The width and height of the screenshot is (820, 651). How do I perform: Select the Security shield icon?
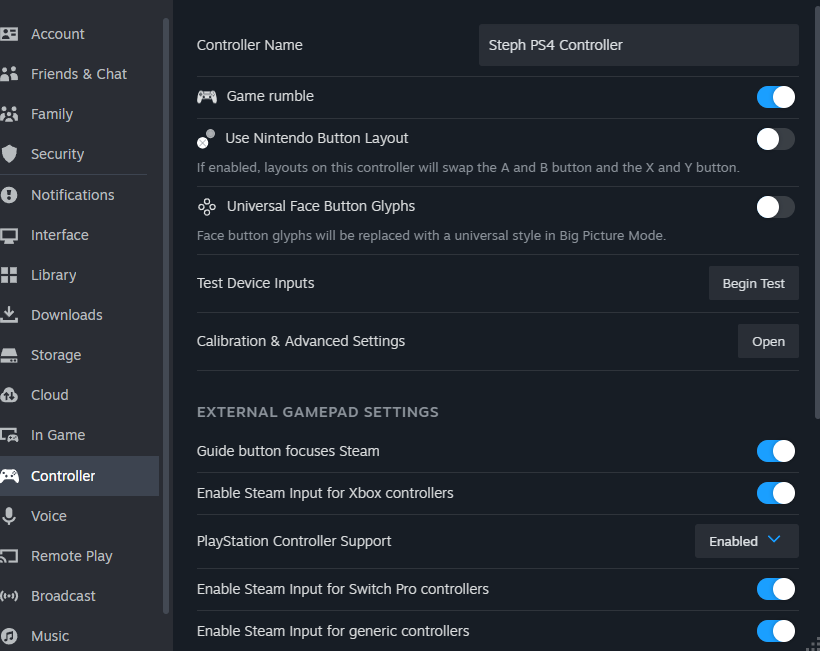[x=9, y=154]
